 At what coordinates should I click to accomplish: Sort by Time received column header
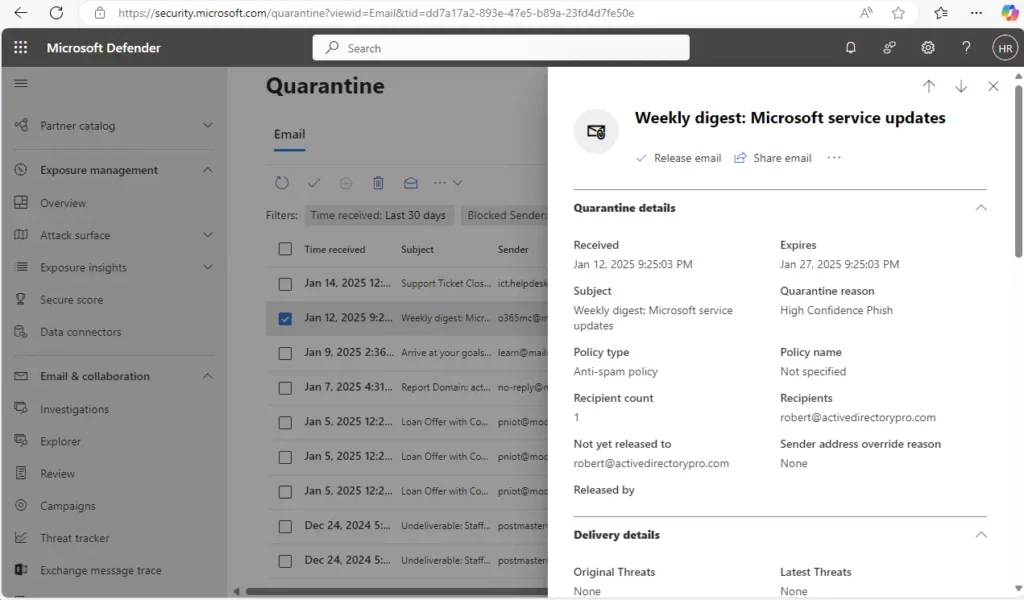tap(334, 249)
